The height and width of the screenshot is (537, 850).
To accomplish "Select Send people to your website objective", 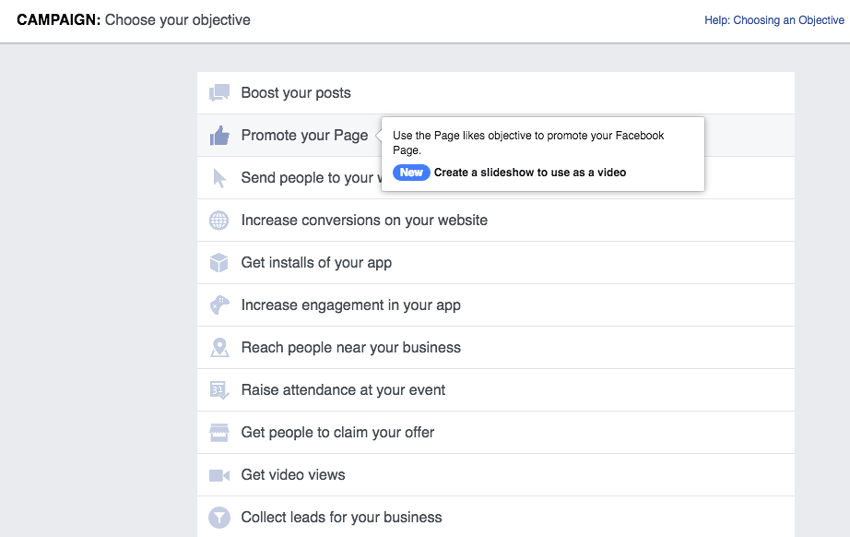I will (x=496, y=178).
